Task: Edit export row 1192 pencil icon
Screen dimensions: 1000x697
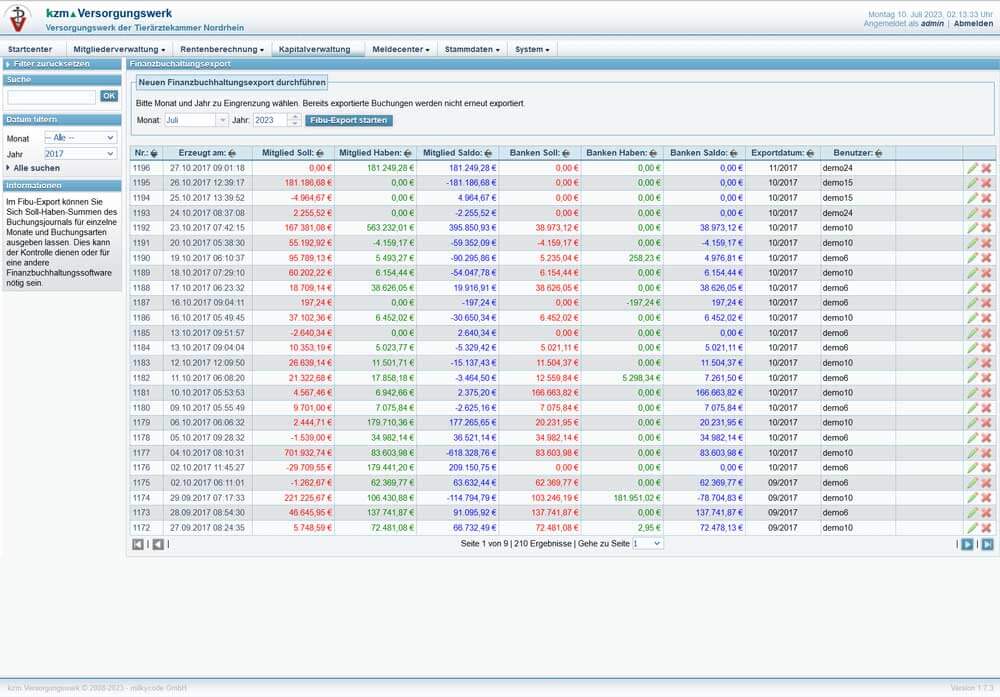Action: [x=972, y=228]
